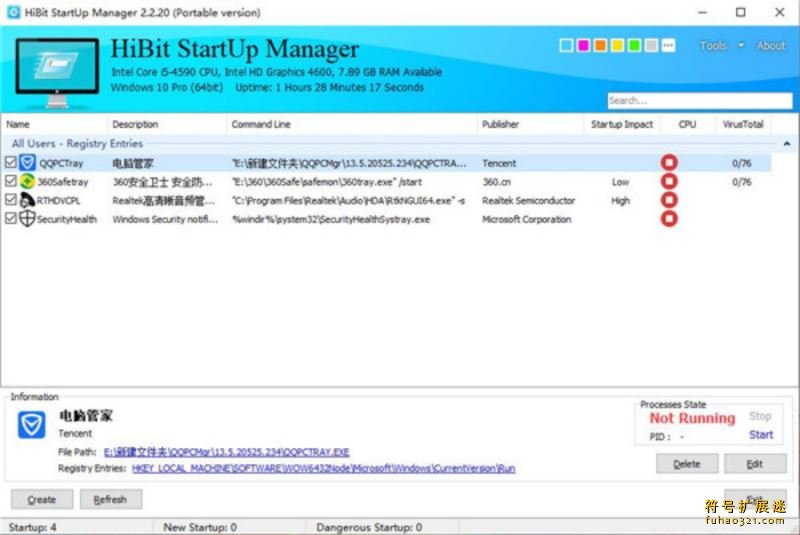Screen dimensions: 800x535
Task: Sort by CPU column header
Action: 687,124
